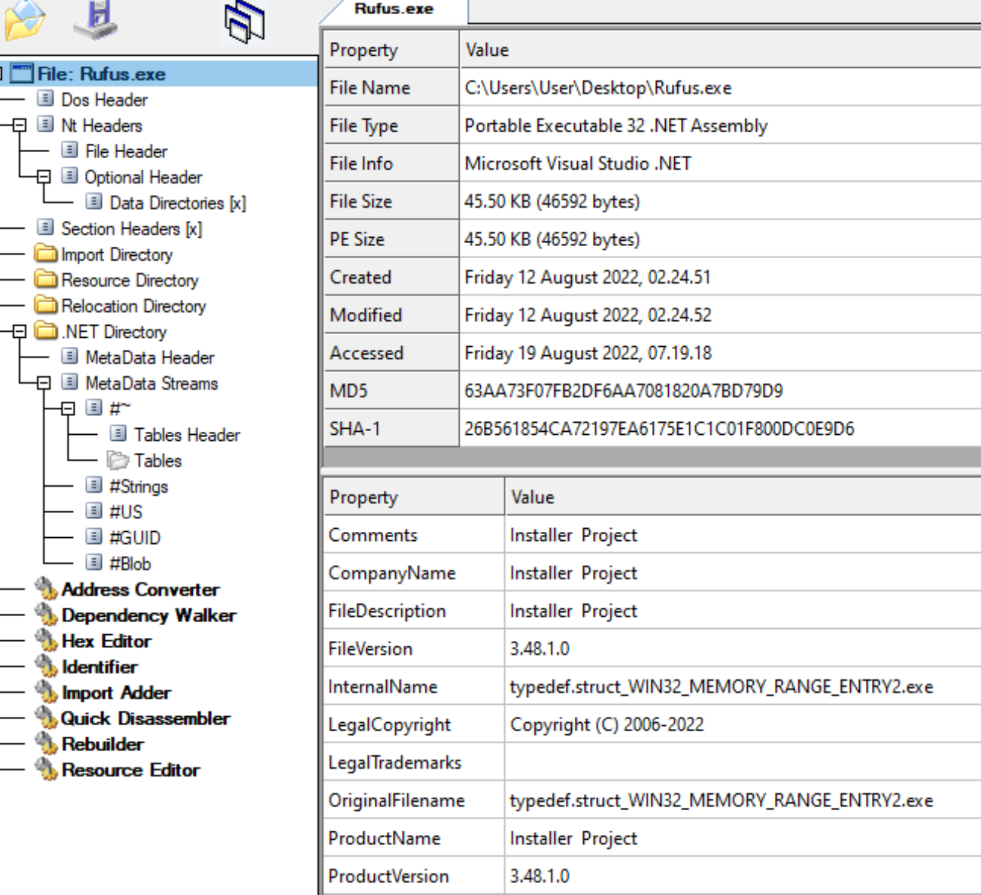Image resolution: width=981 pixels, height=895 pixels.
Task: Open the Tables Header node
Action: tap(186, 435)
